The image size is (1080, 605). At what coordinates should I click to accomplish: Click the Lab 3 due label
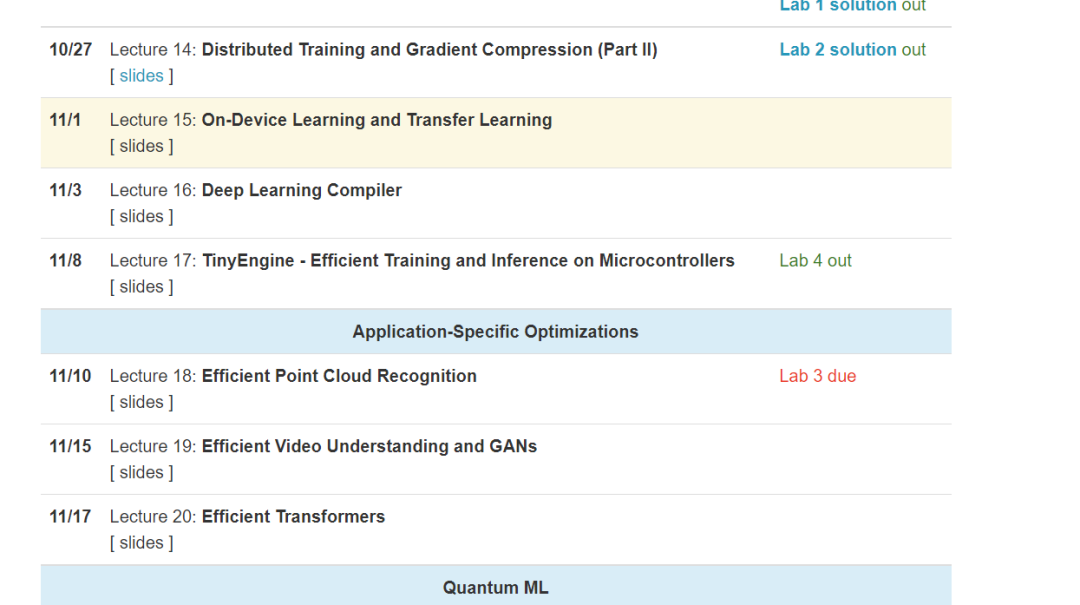[x=817, y=376]
